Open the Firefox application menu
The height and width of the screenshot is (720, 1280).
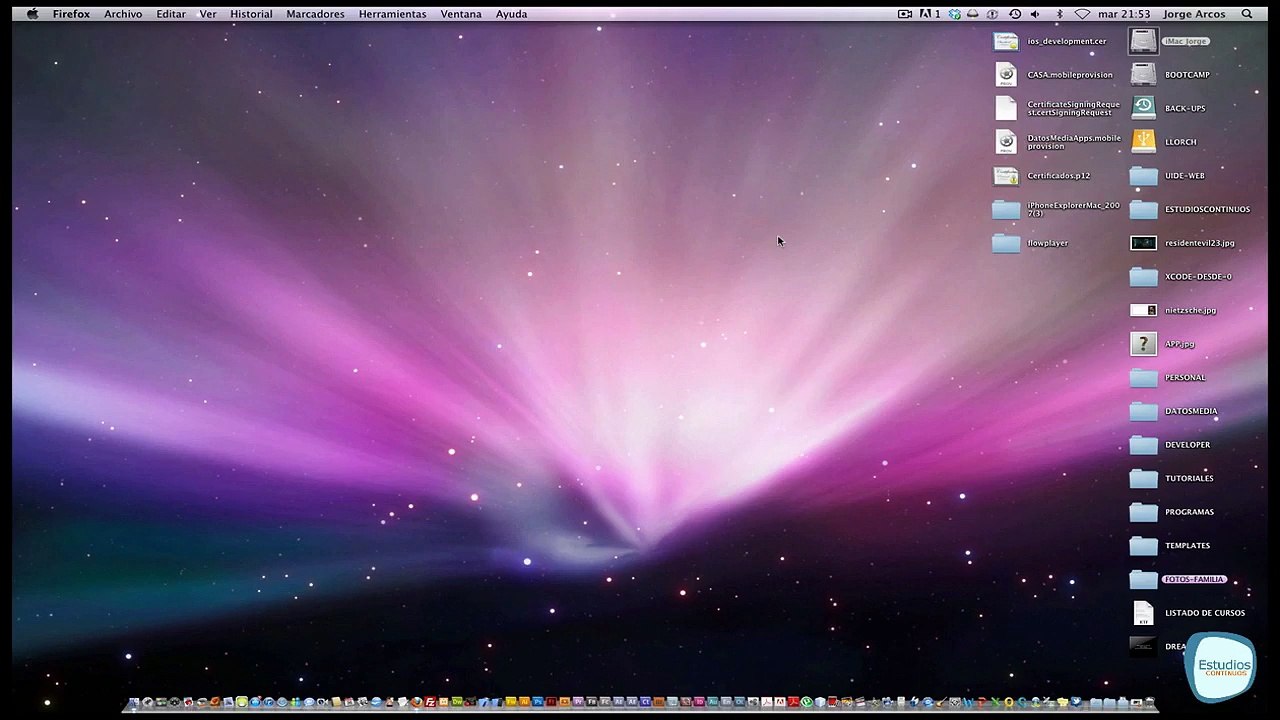pos(71,14)
